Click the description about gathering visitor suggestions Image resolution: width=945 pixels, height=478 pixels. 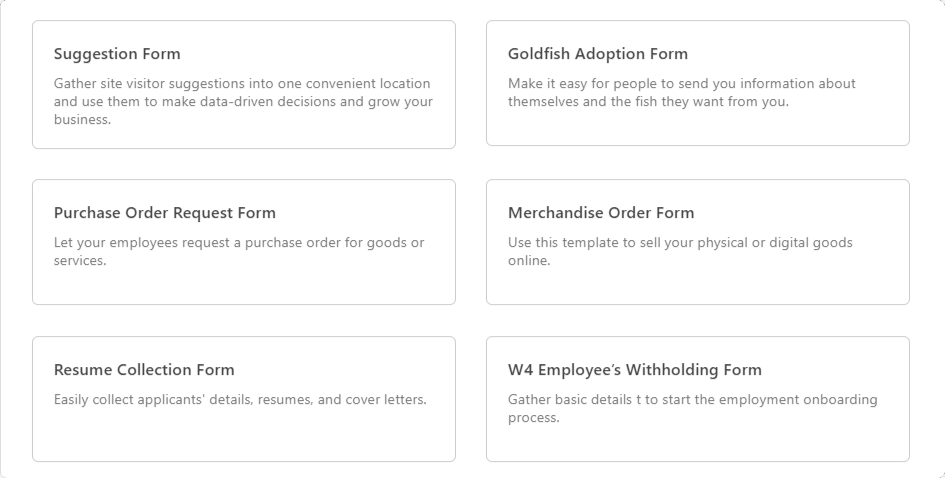[x=243, y=101]
